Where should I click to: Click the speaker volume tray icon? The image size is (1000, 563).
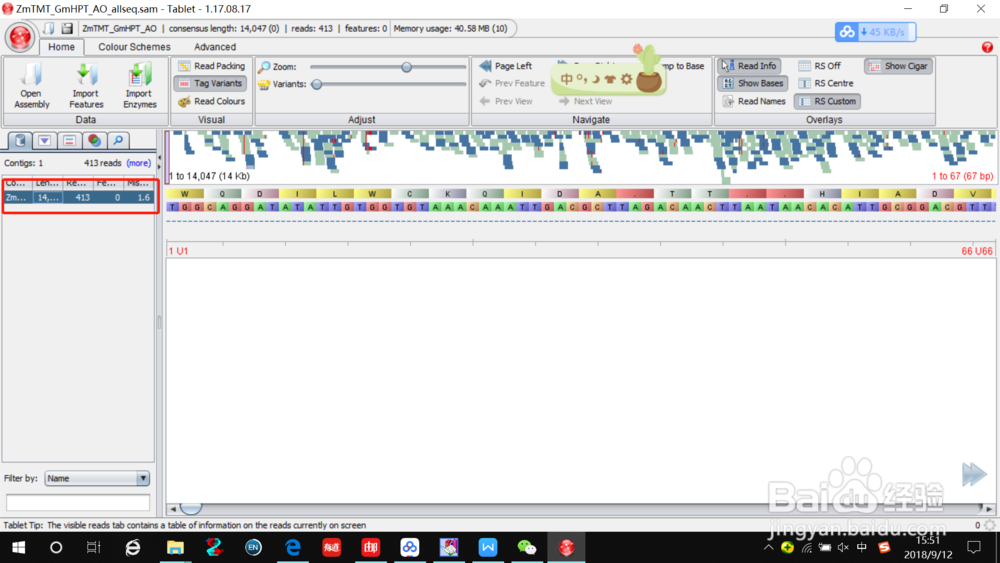click(x=843, y=548)
